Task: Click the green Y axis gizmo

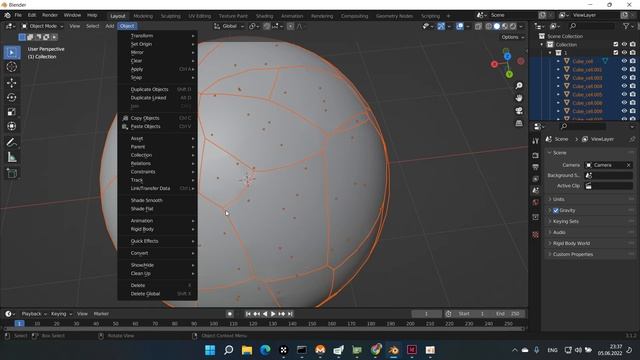Action: [x=509, y=74]
